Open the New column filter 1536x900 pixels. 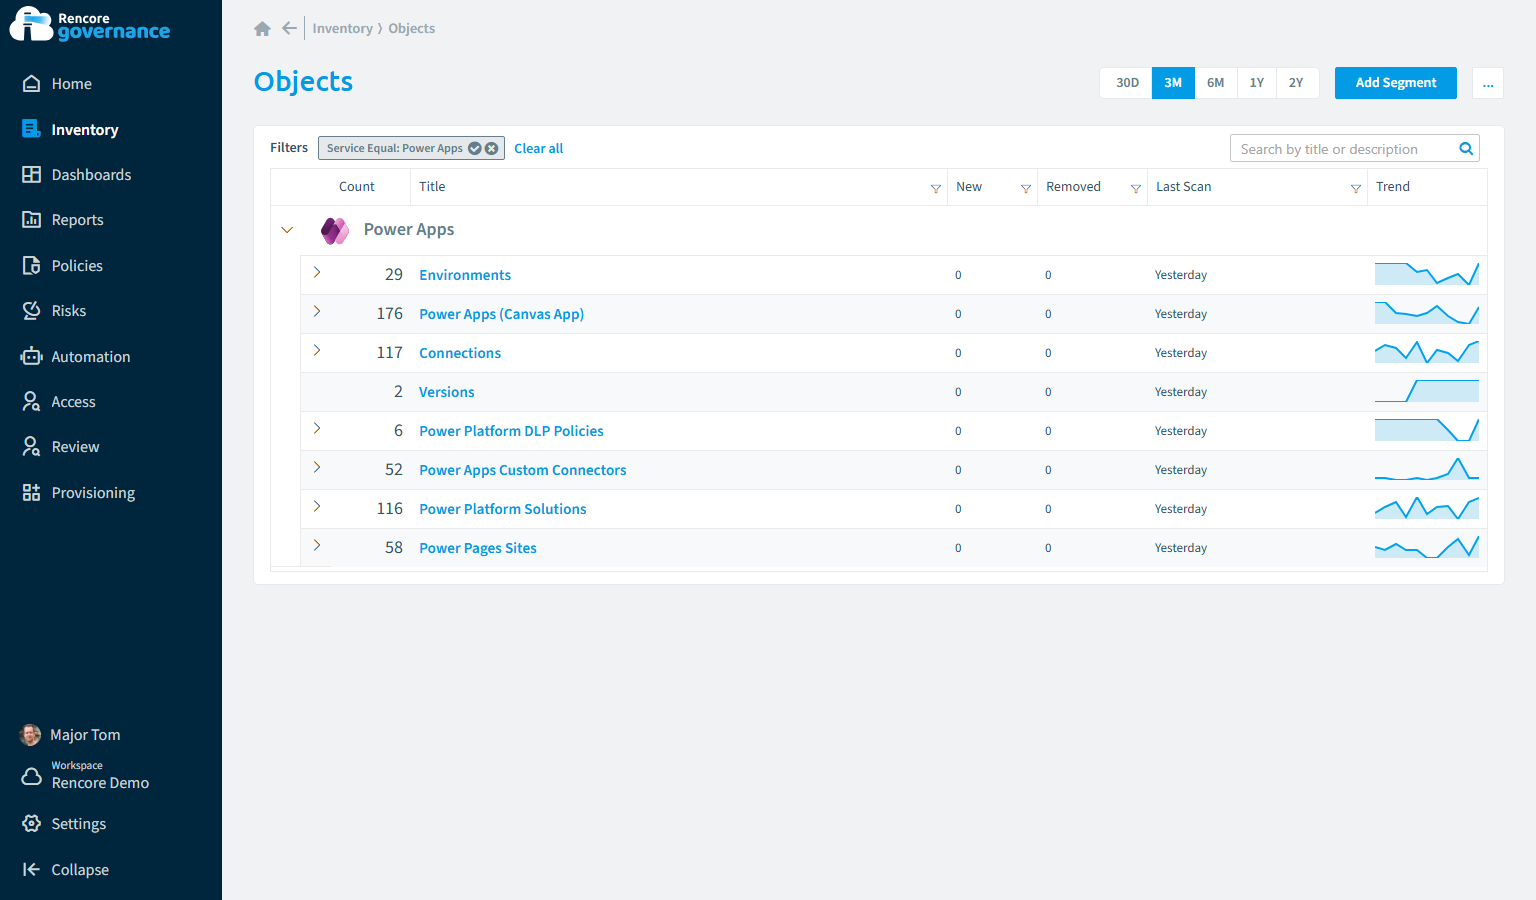tap(1026, 188)
